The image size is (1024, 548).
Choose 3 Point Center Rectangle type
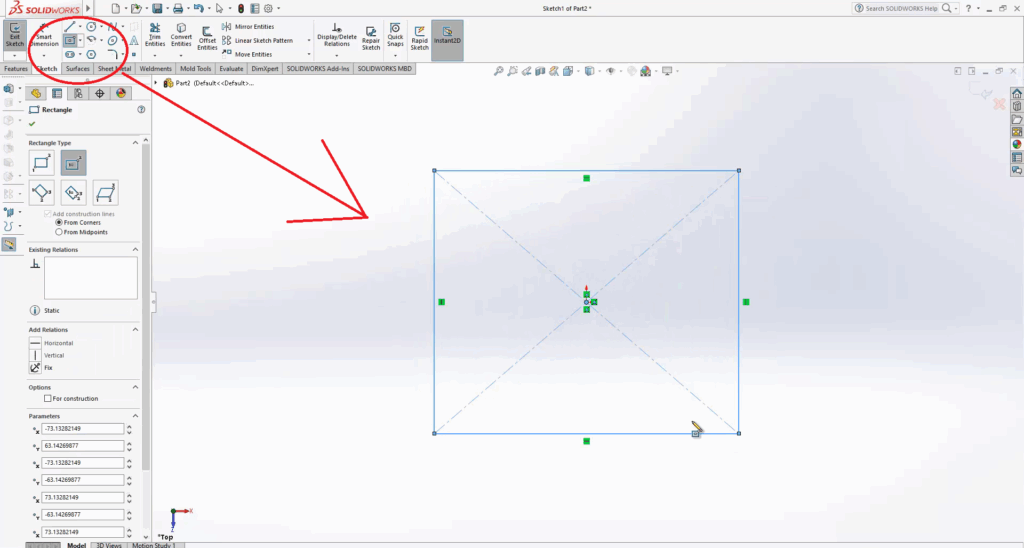pyautogui.click(x=73, y=193)
